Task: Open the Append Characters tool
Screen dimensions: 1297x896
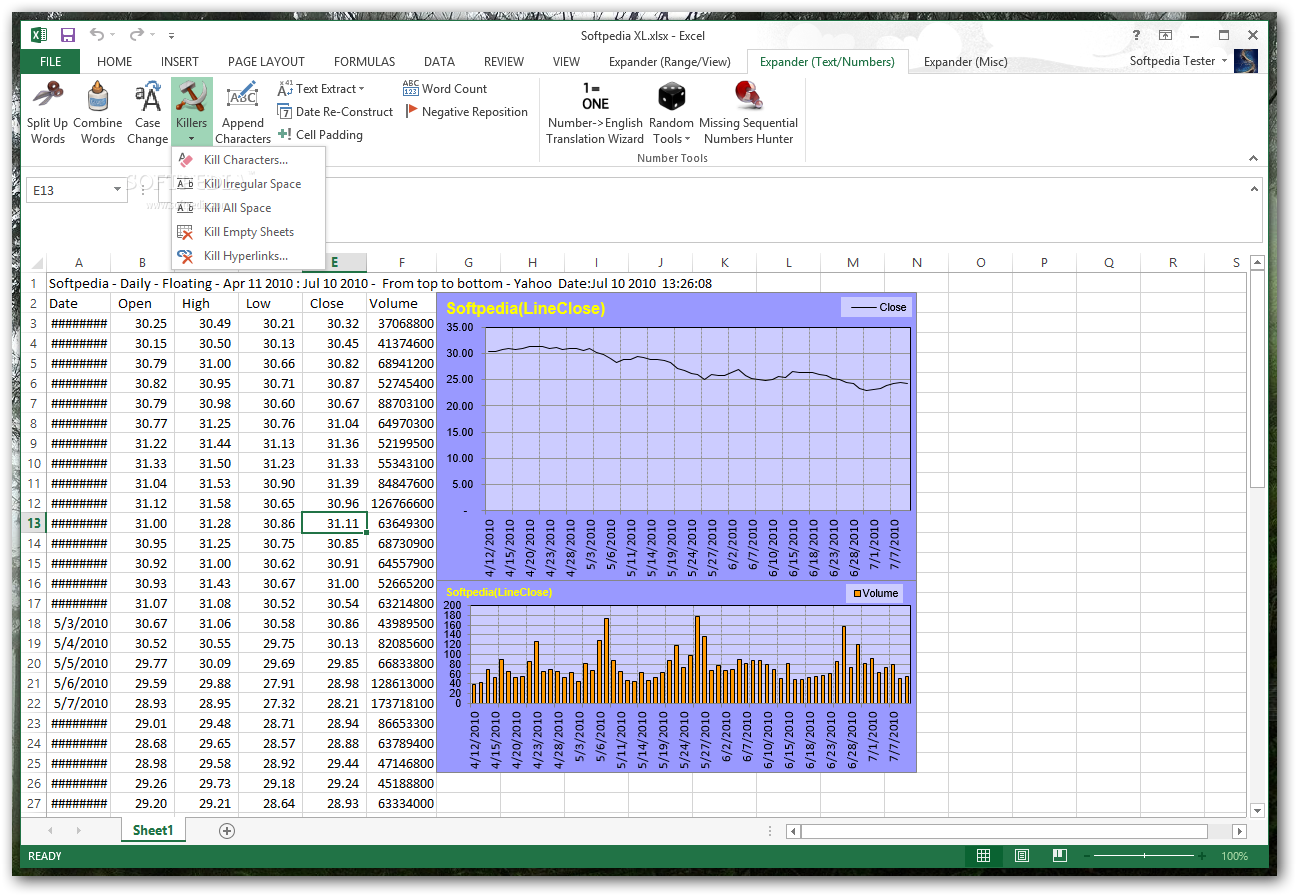Action: pyautogui.click(x=242, y=113)
